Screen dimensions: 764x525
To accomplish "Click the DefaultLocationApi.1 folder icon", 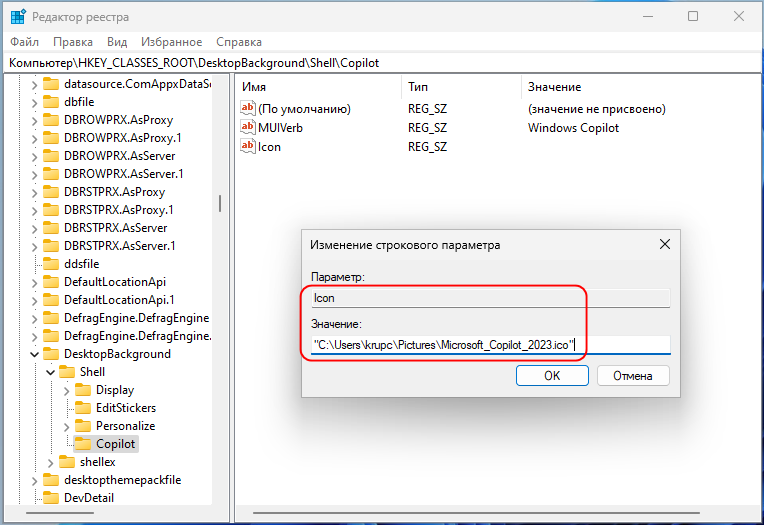I will (51, 299).
